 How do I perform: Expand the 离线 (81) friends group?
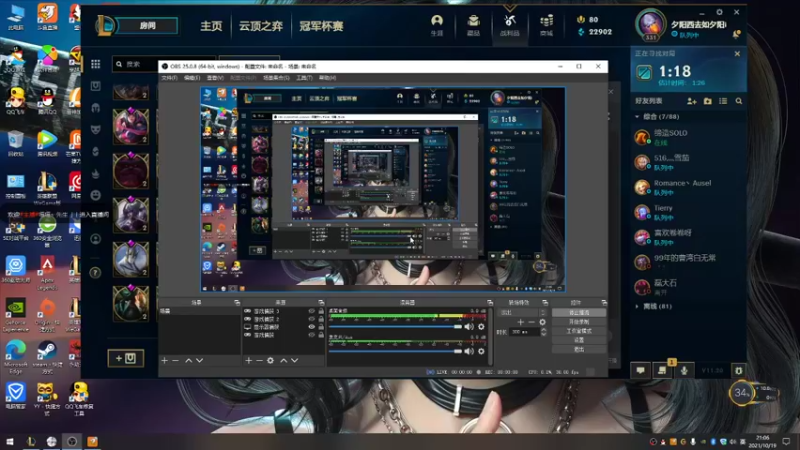pyautogui.click(x=637, y=307)
